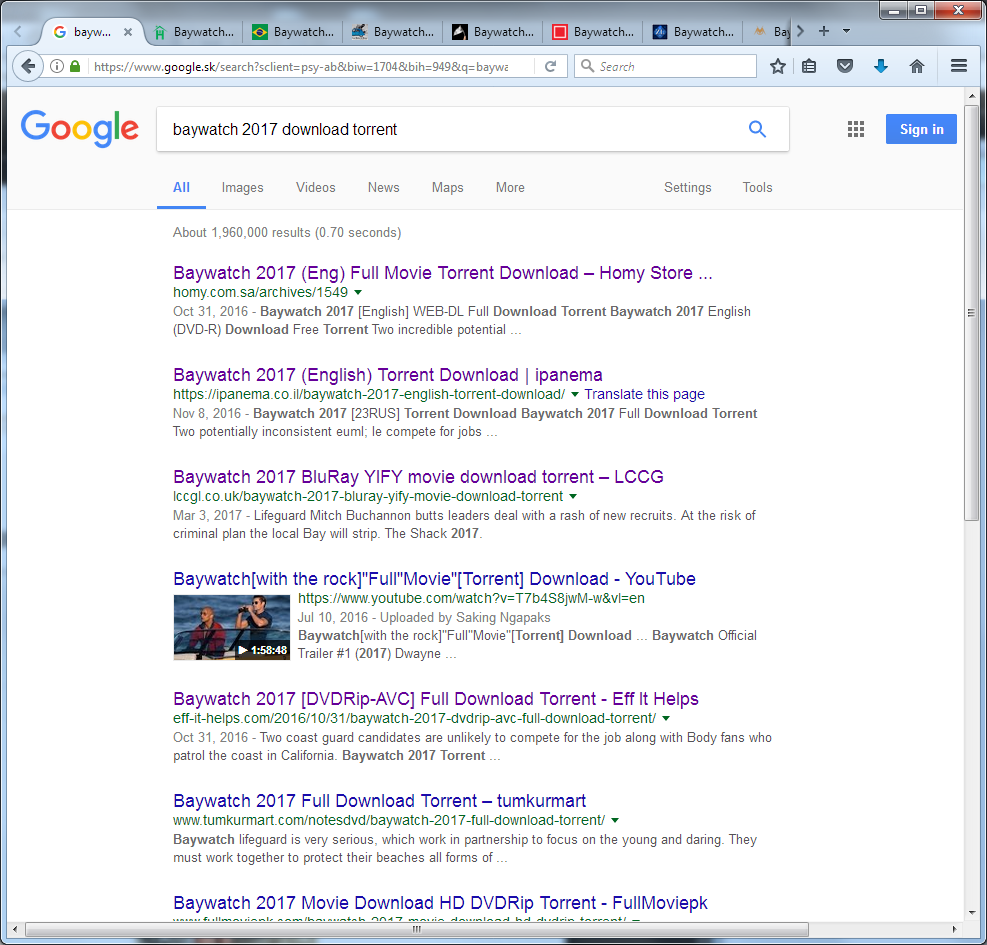The width and height of the screenshot is (987, 945).
Task: Expand options arrow for homy.com.sa result
Action: [x=358, y=292]
